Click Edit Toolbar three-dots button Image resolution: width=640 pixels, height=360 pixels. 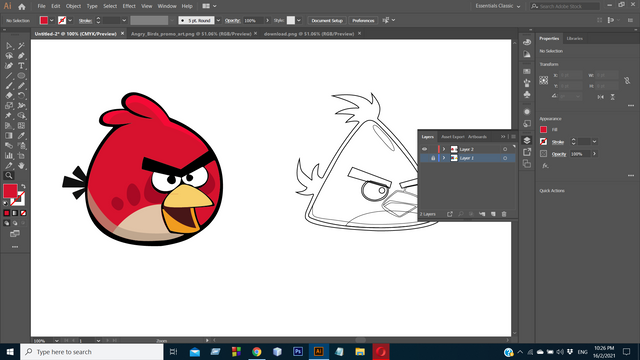(x=15, y=247)
